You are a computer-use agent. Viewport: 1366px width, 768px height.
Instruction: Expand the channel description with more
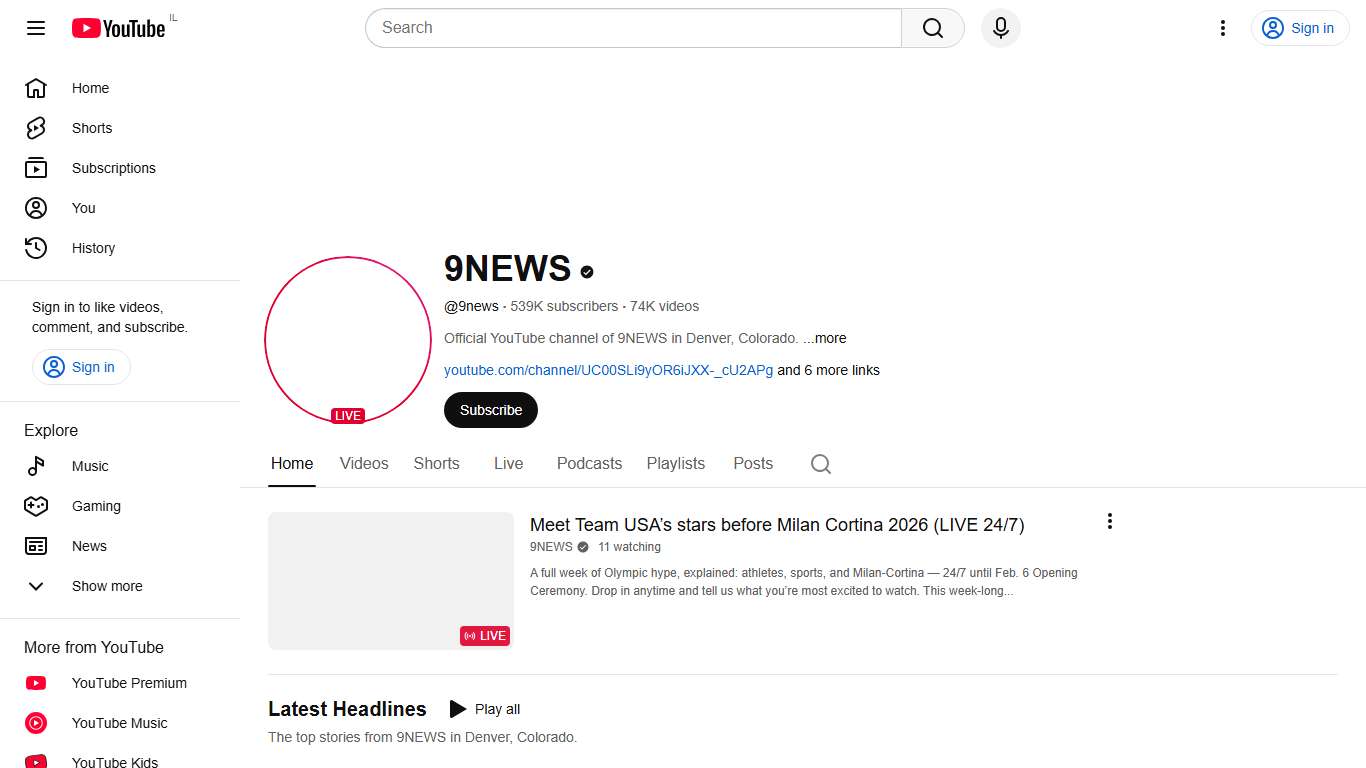point(827,338)
